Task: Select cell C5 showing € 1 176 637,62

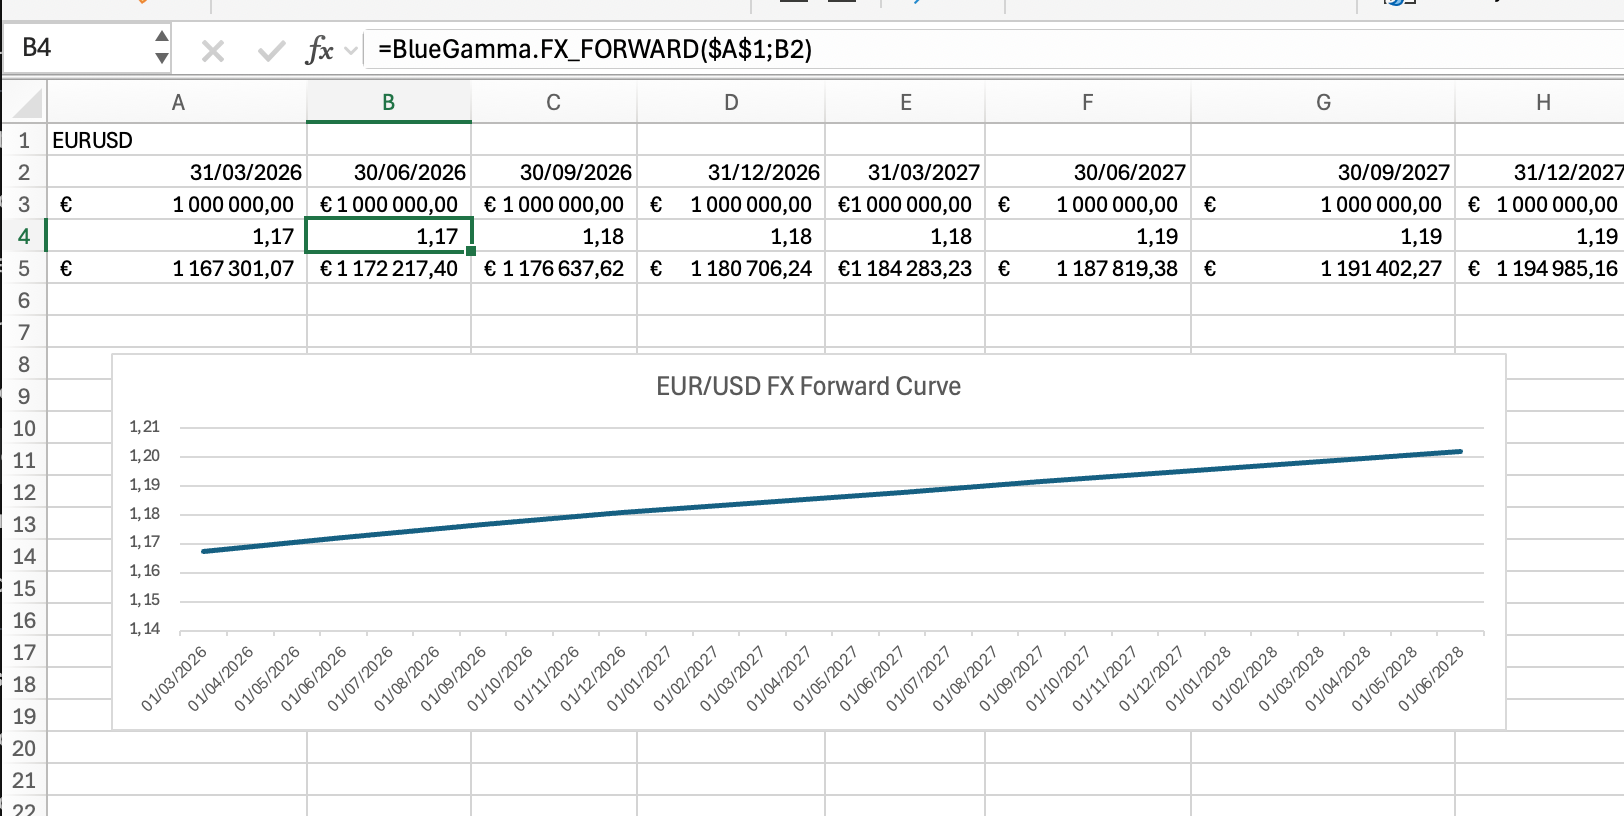Action: coord(553,269)
